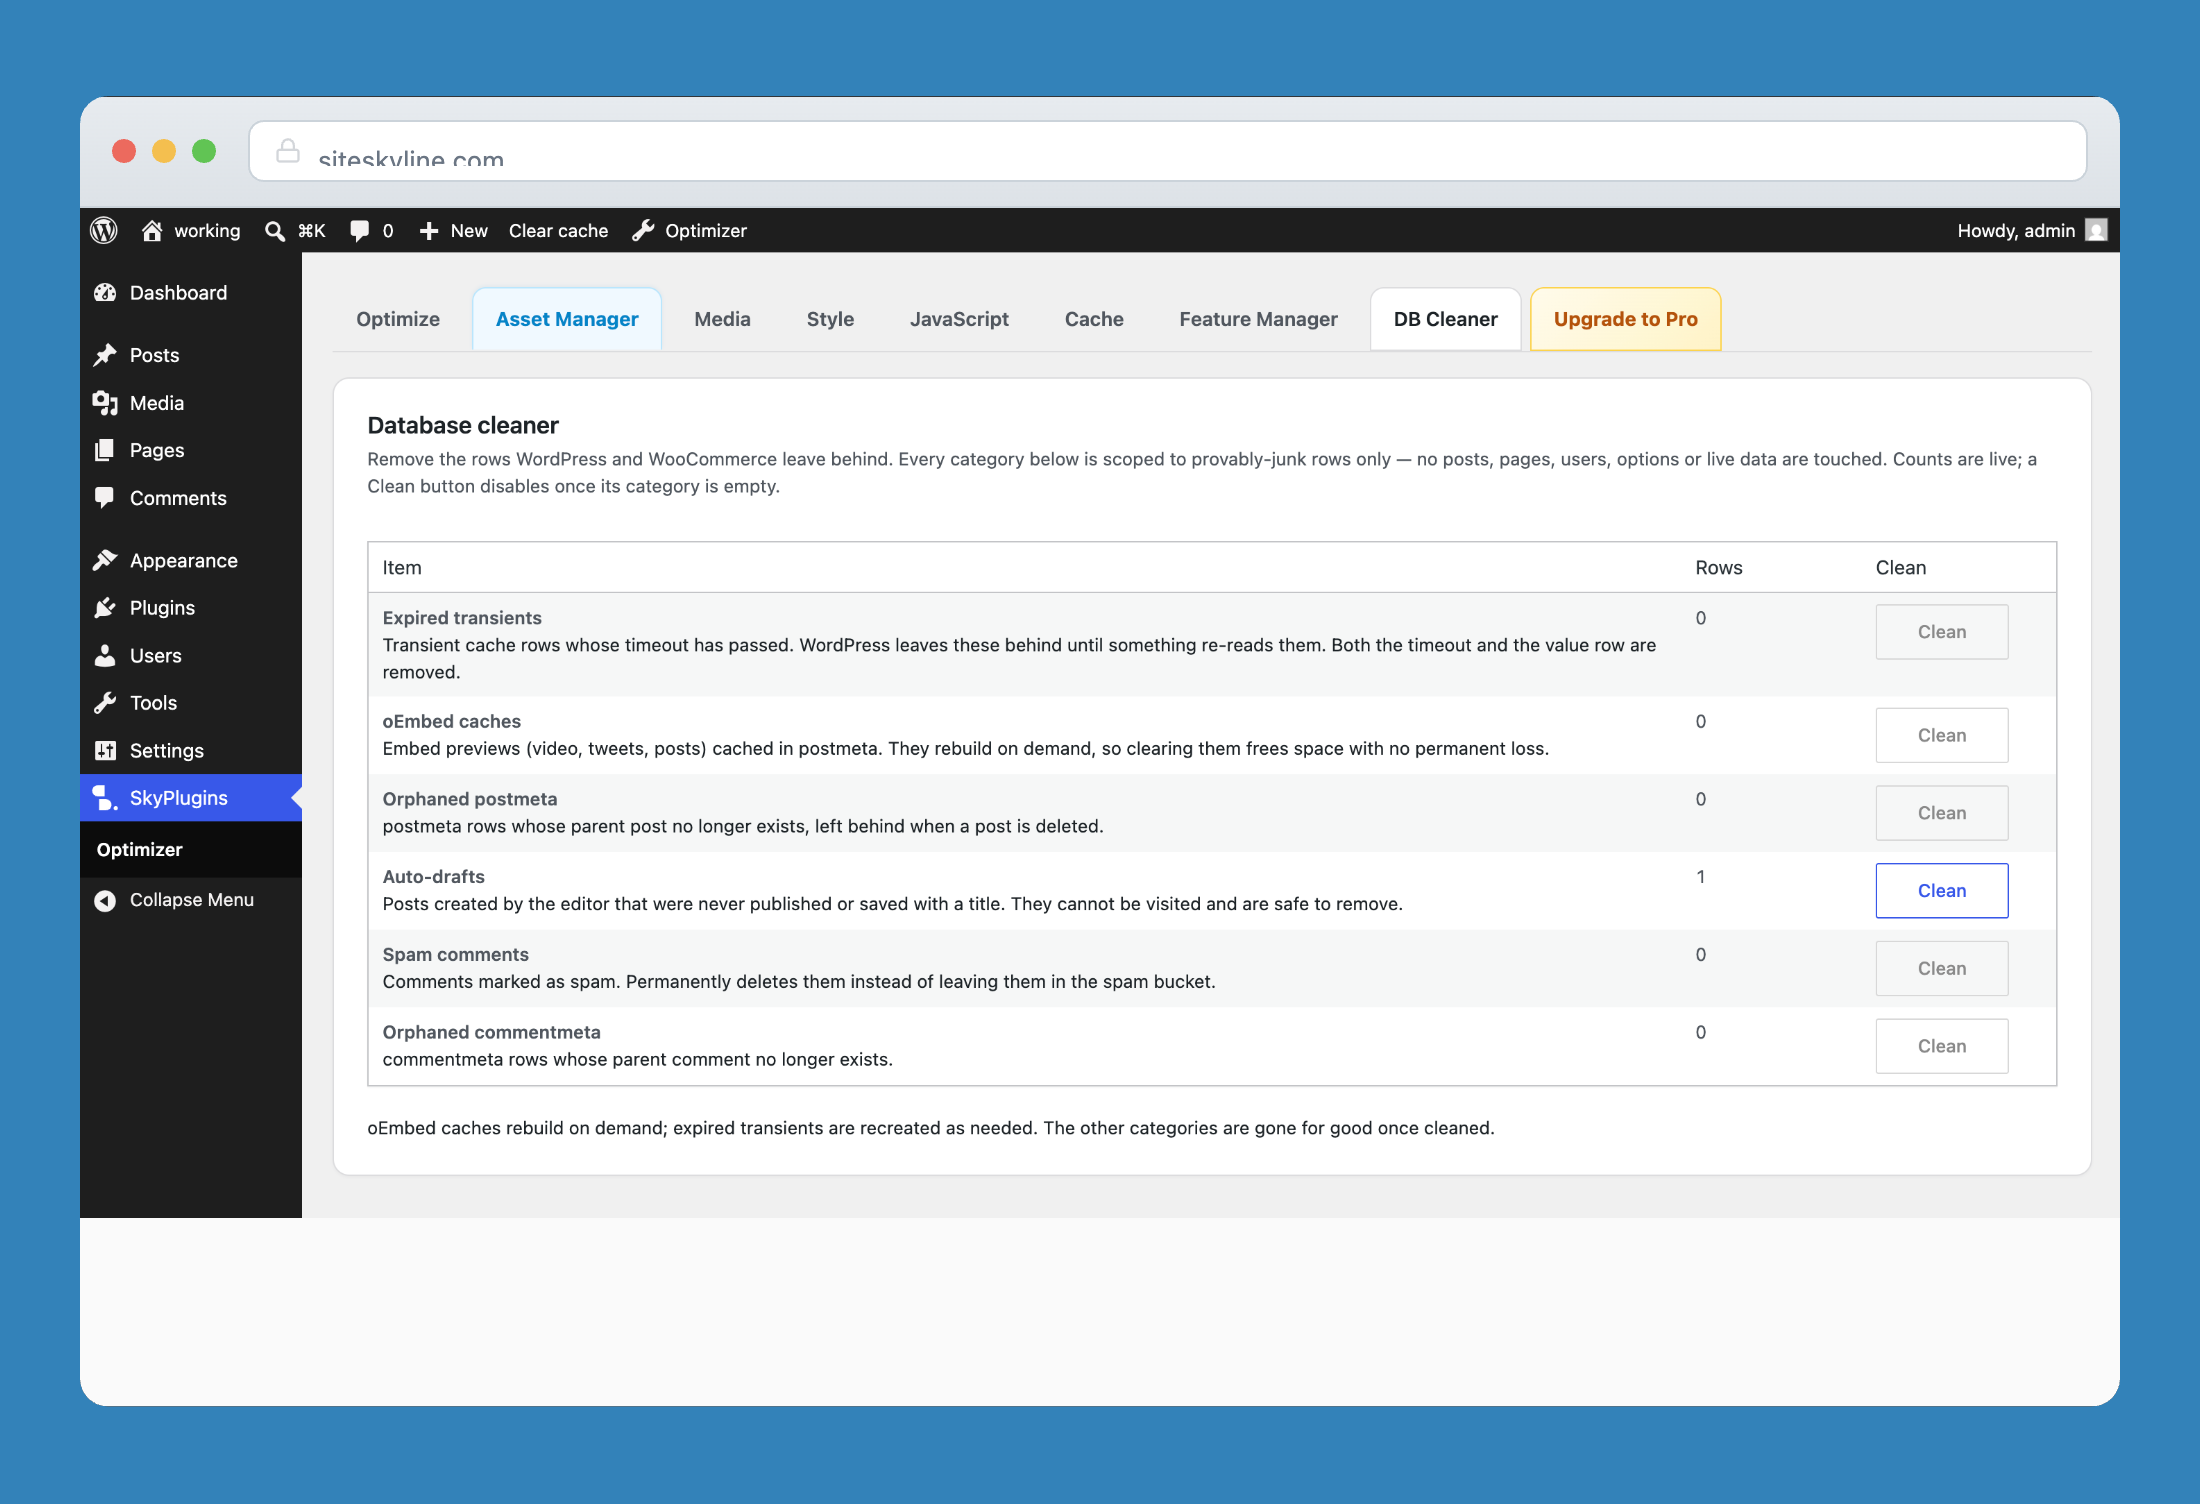The height and width of the screenshot is (1504, 2200).
Task: Open the Tools menu label
Action: tap(153, 703)
